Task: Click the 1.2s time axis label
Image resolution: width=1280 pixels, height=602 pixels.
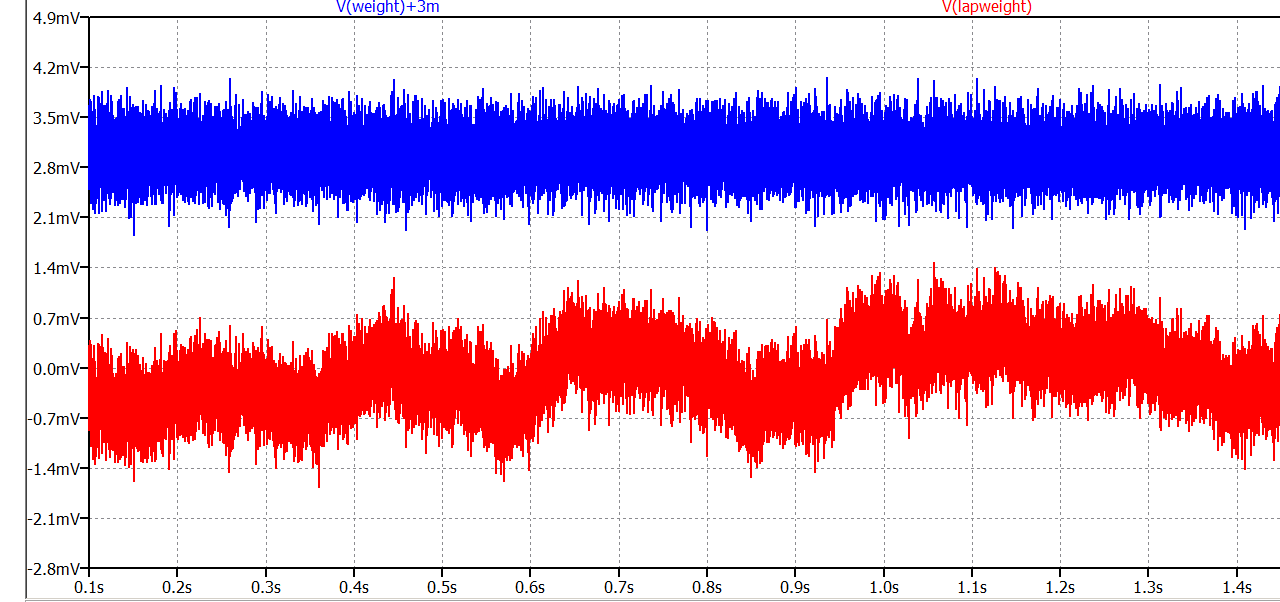Action: click(x=1060, y=586)
